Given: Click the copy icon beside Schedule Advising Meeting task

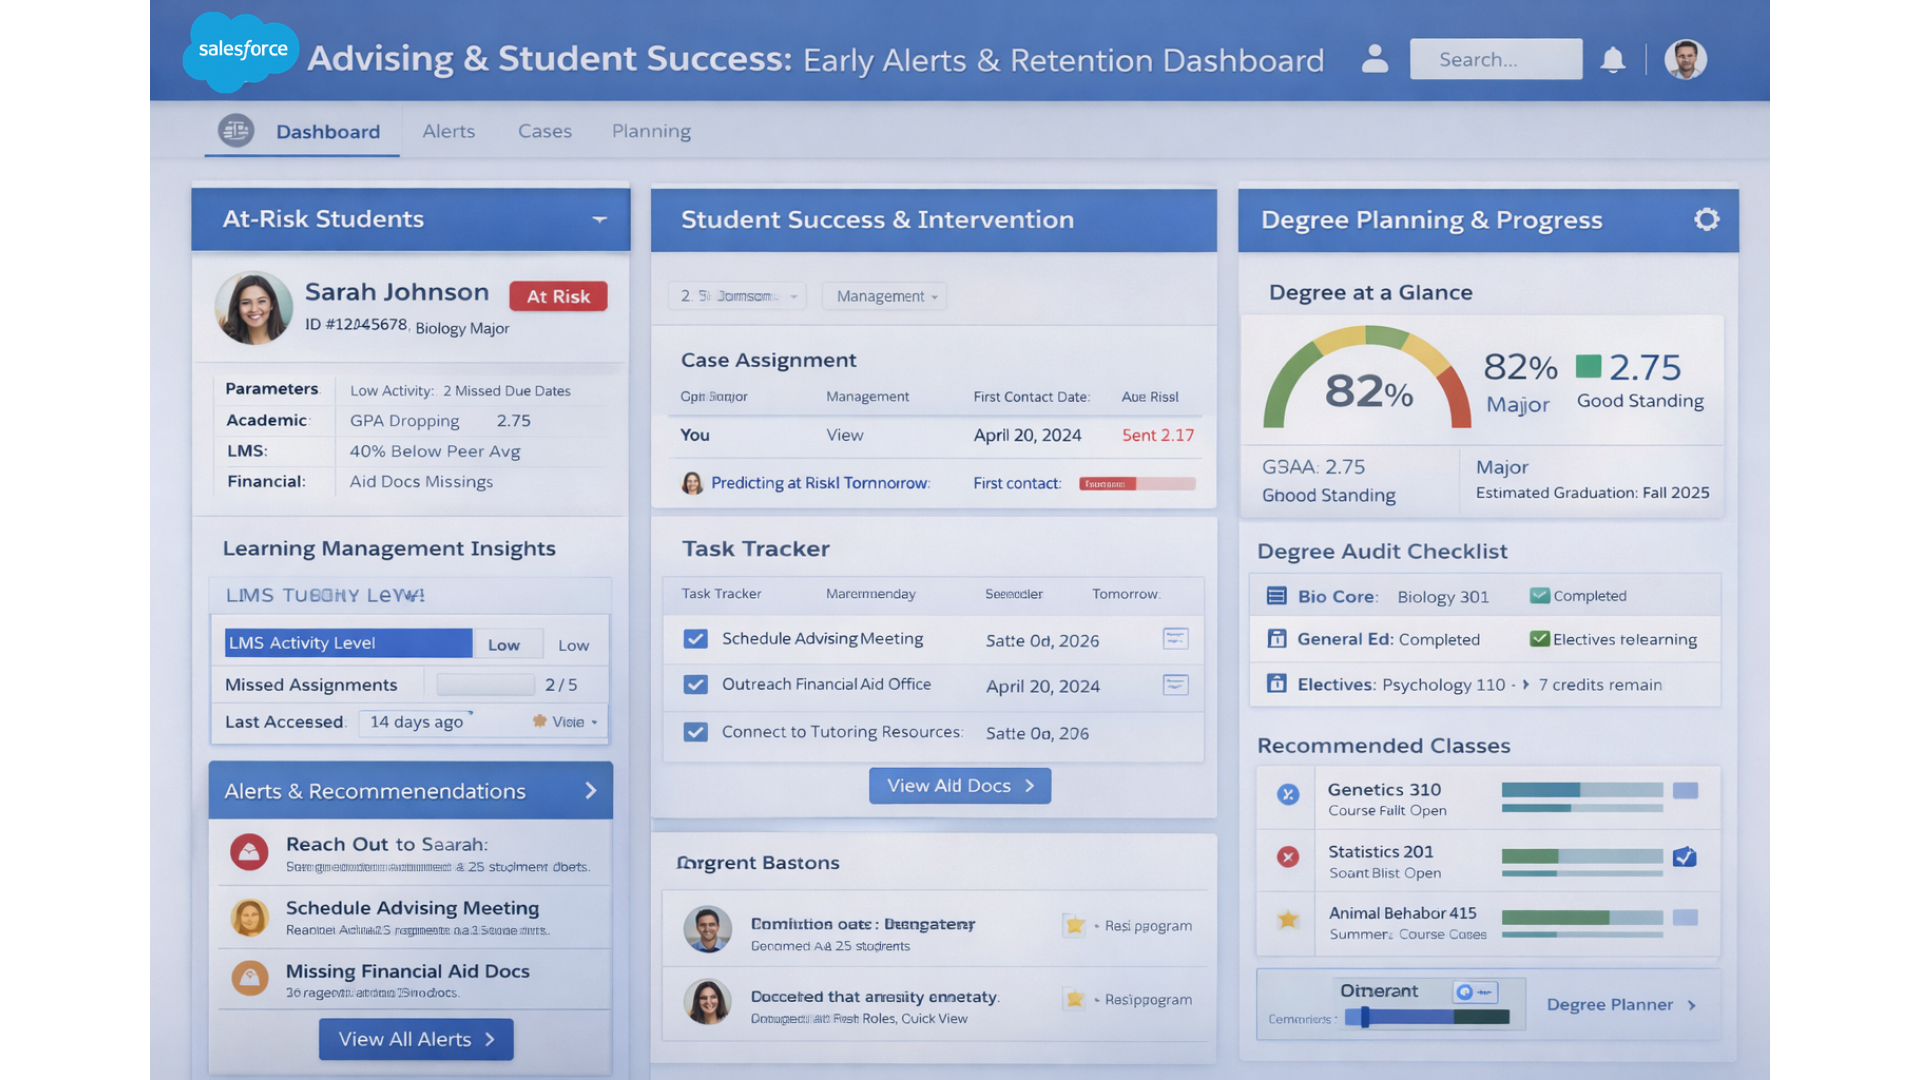Looking at the screenshot, I should point(1175,639).
